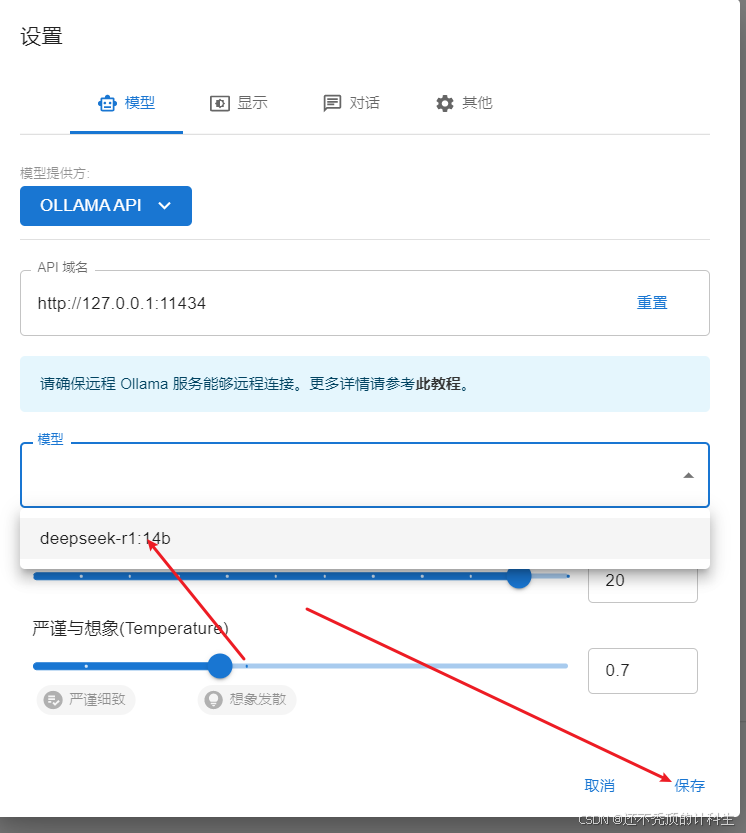Click the light track of the Temperature slider
Viewport: 746px width, 833px height.
click(400, 666)
